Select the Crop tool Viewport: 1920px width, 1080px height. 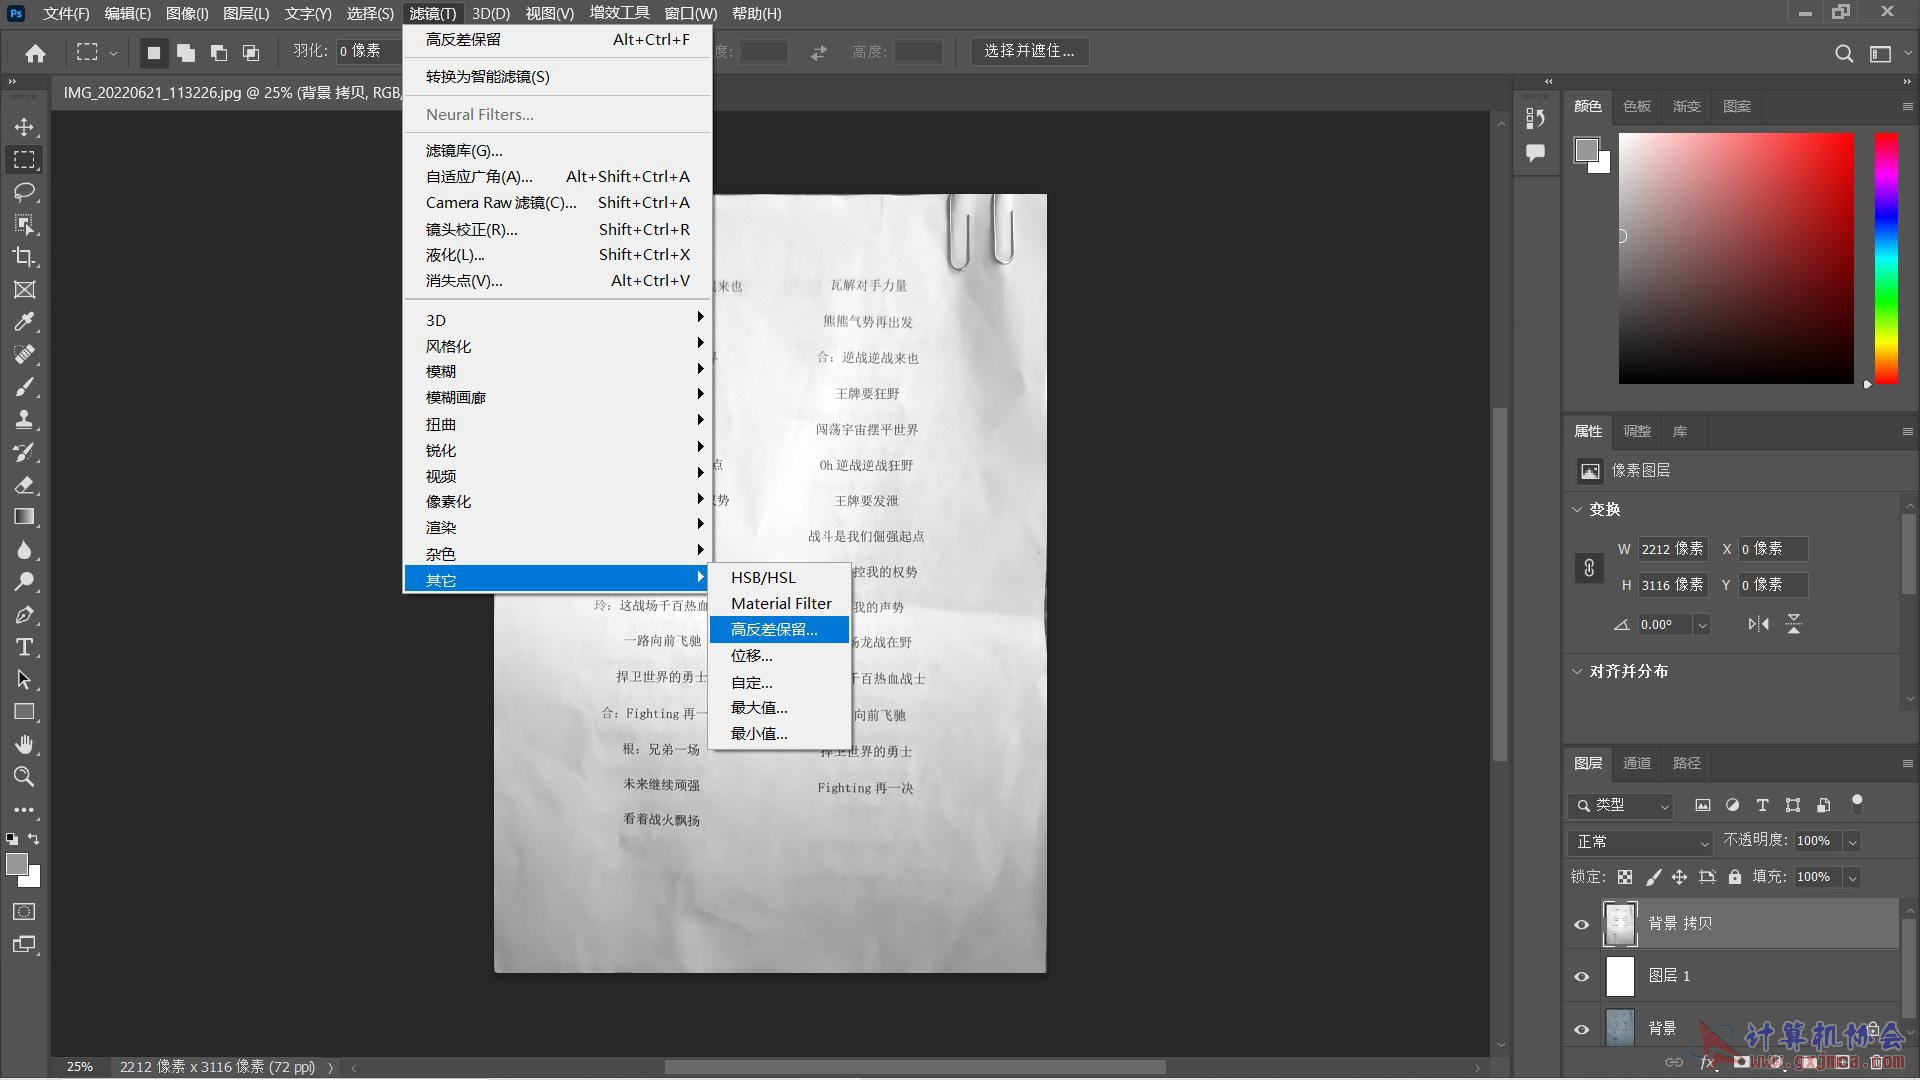coord(24,257)
